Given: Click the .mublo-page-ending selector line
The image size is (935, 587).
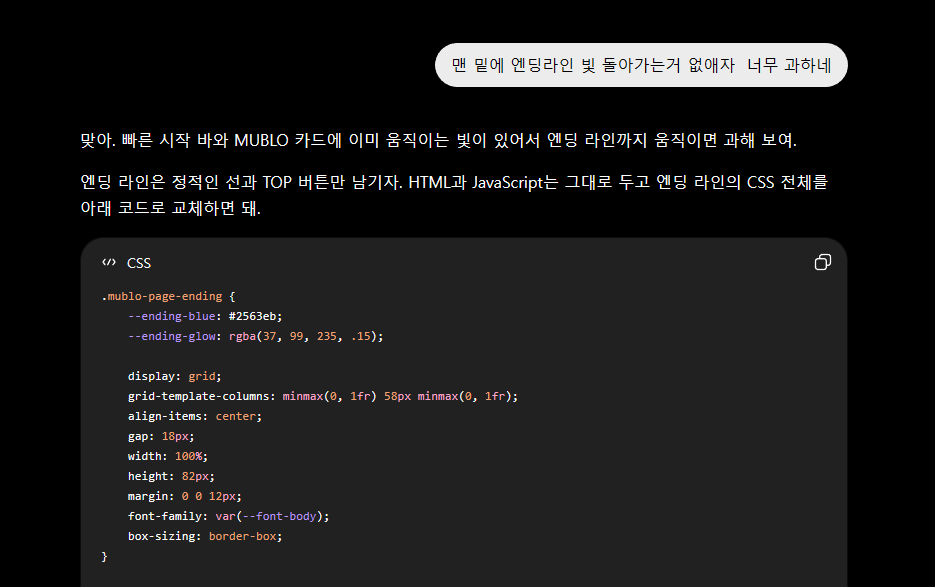Looking at the screenshot, I should [x=168, y=296].
